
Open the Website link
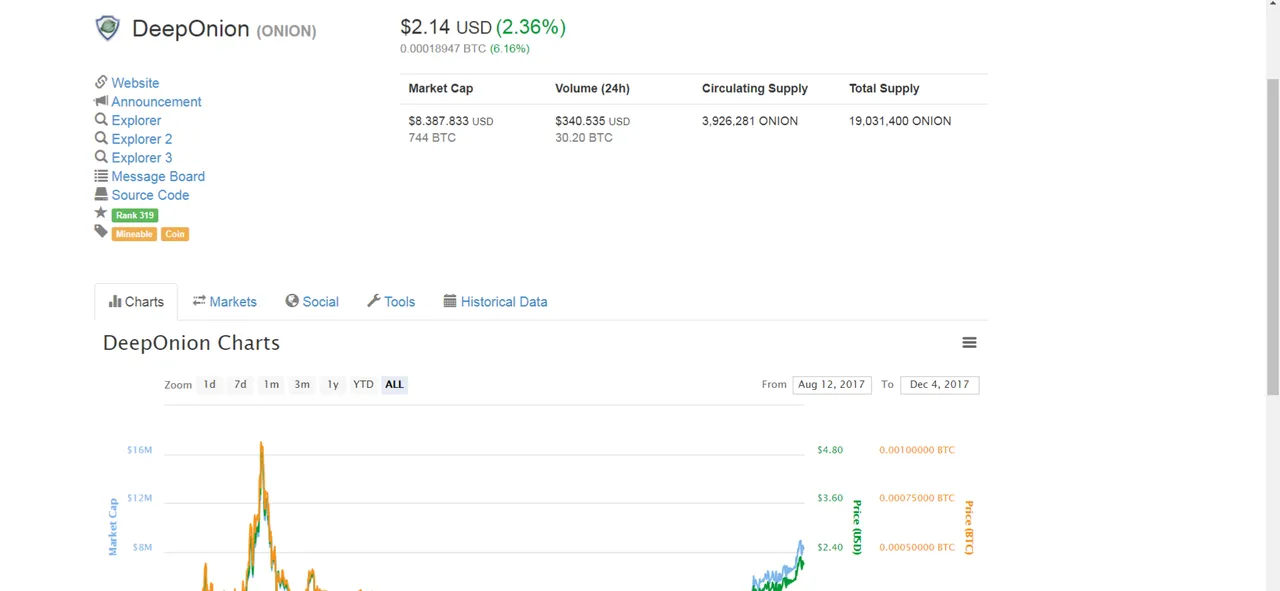tap(135, 83)
